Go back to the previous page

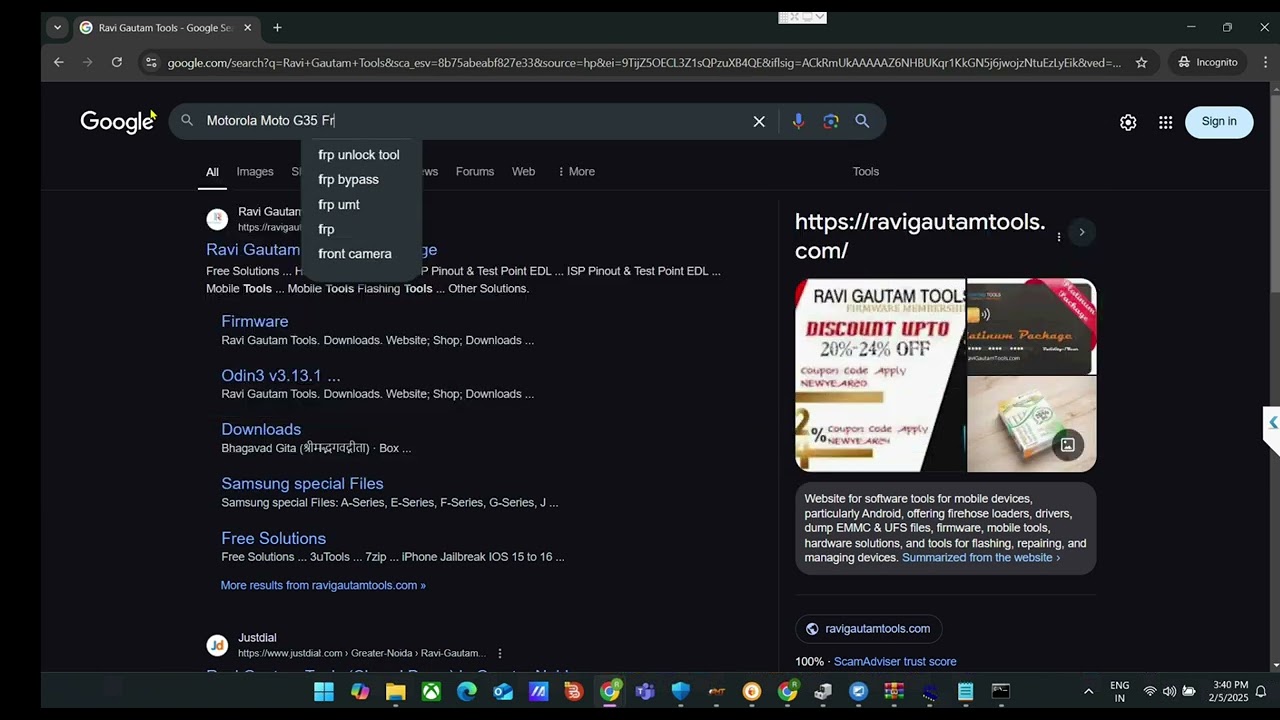(59, 62)
